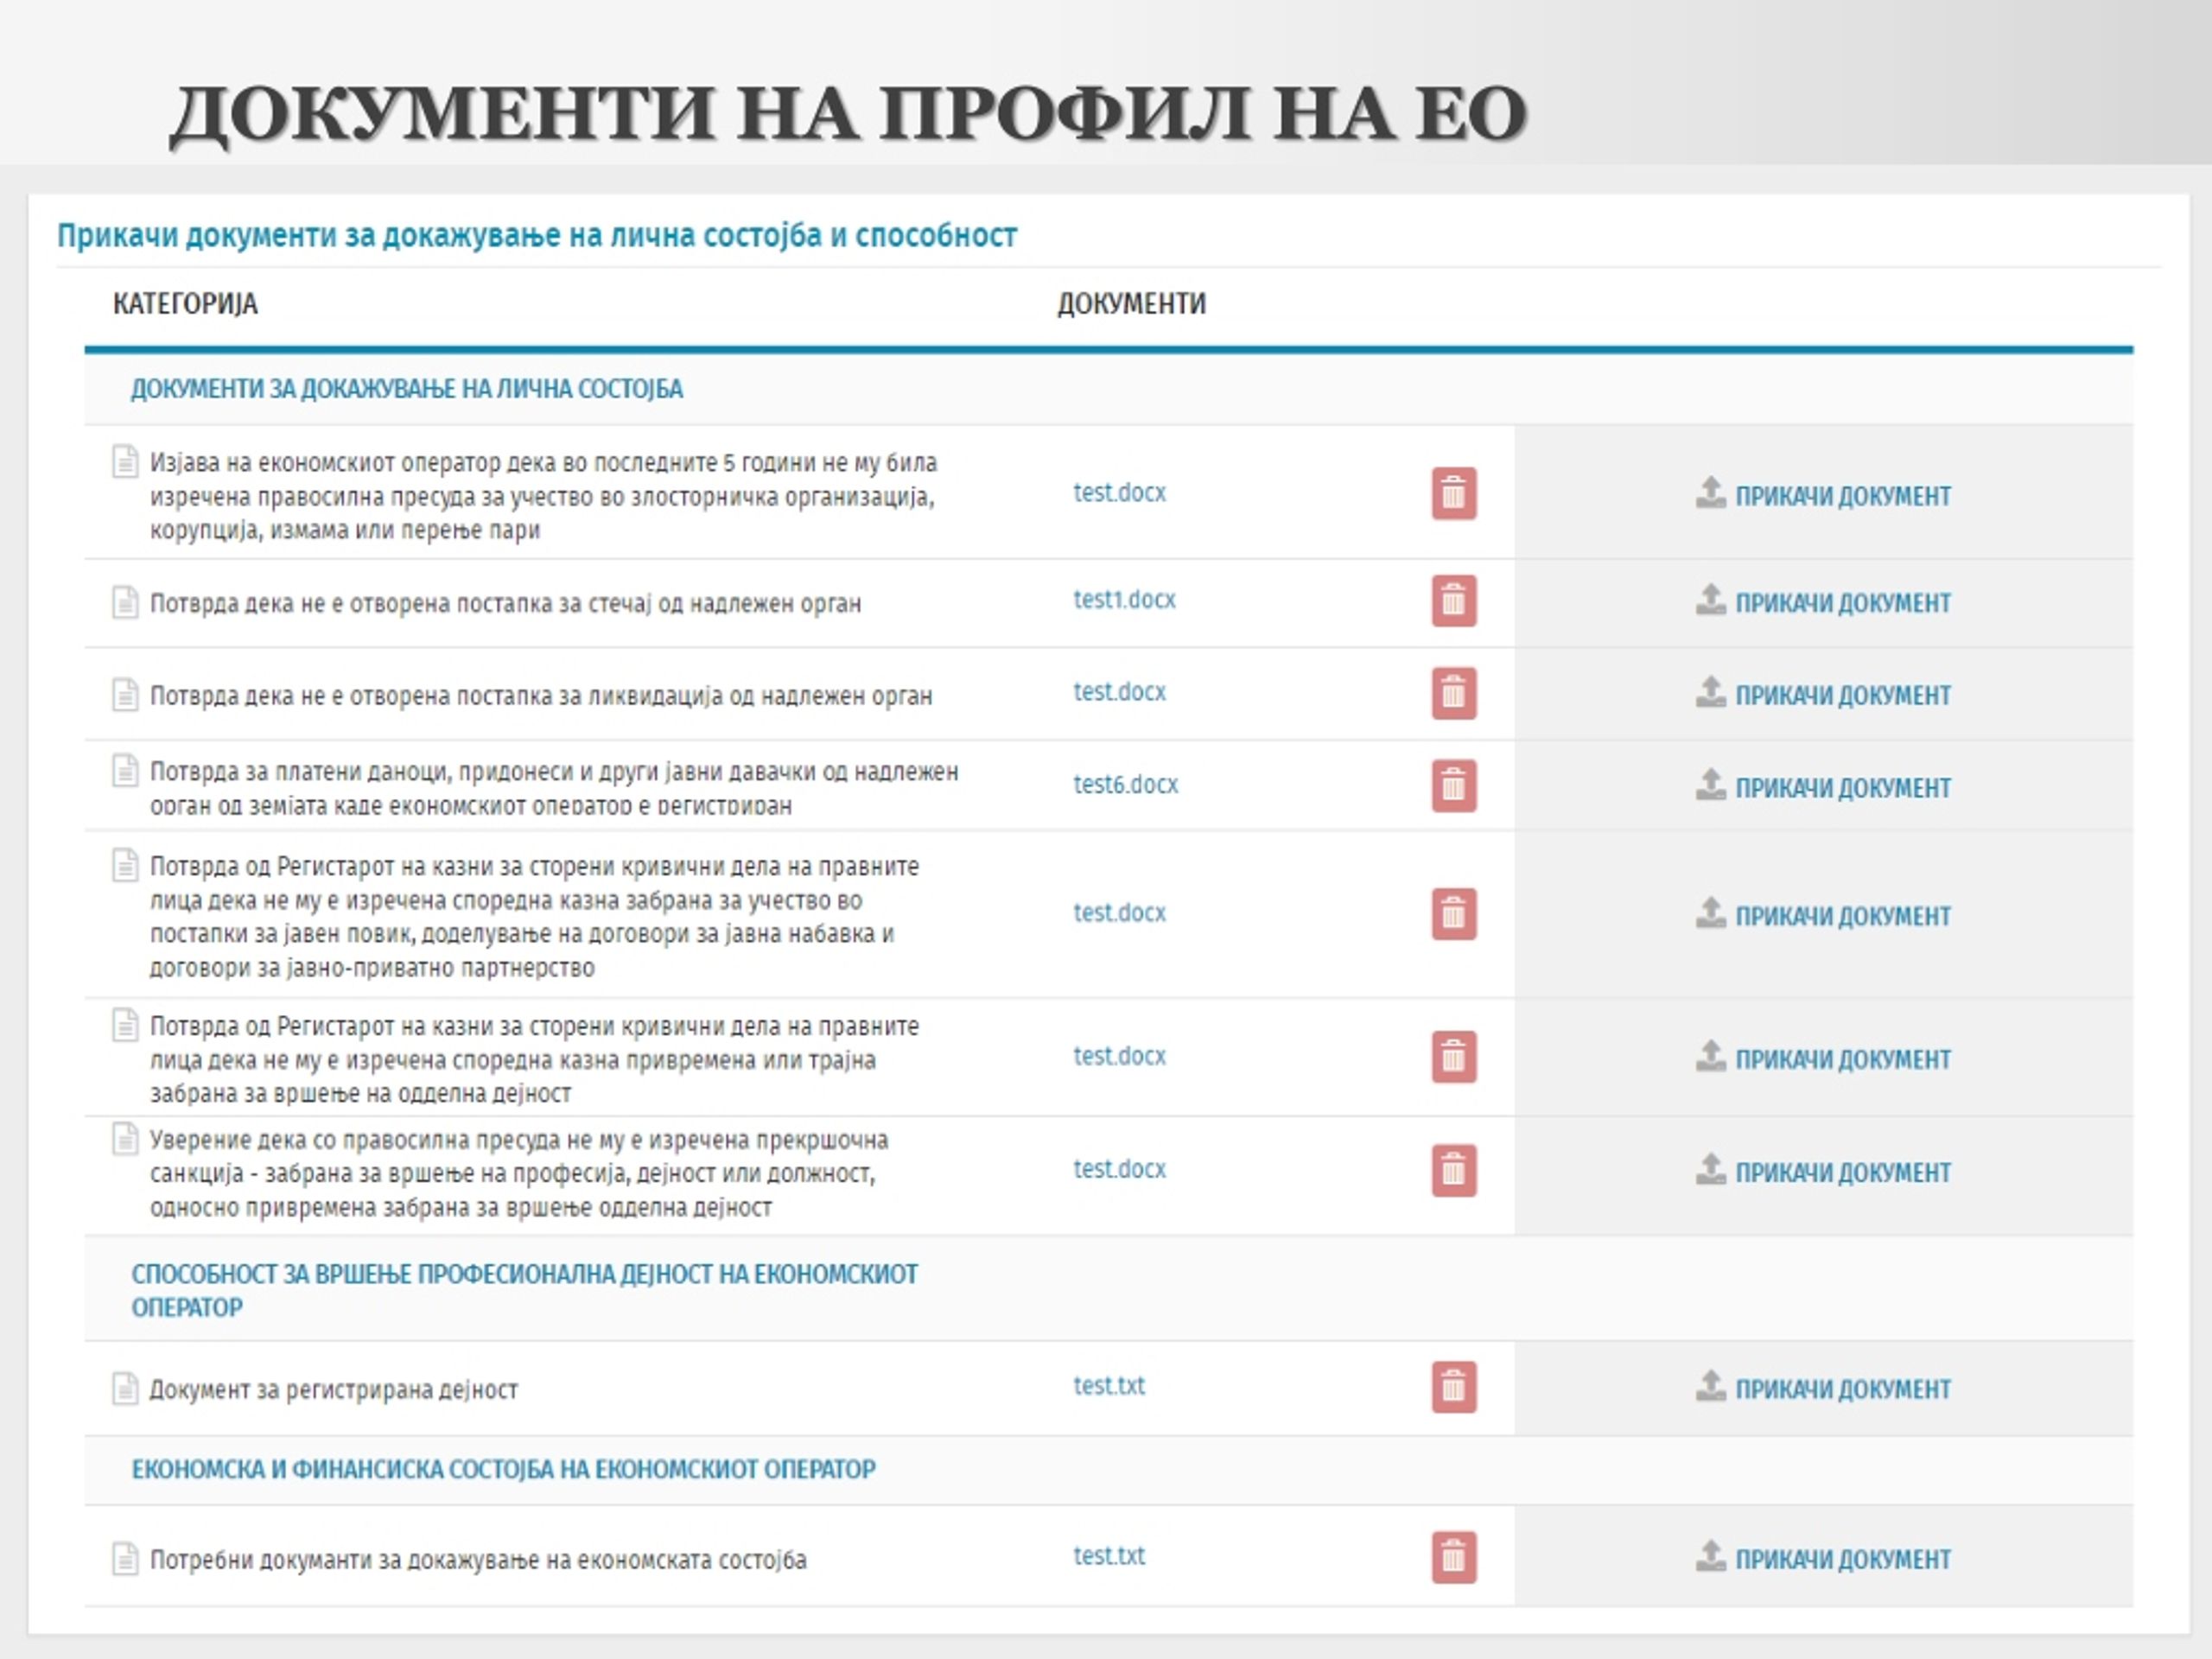This screenshot has width=2212, height=1659.
Task: Click text Потврда дека не е отворена постапка за стечај
Action: 505,603
